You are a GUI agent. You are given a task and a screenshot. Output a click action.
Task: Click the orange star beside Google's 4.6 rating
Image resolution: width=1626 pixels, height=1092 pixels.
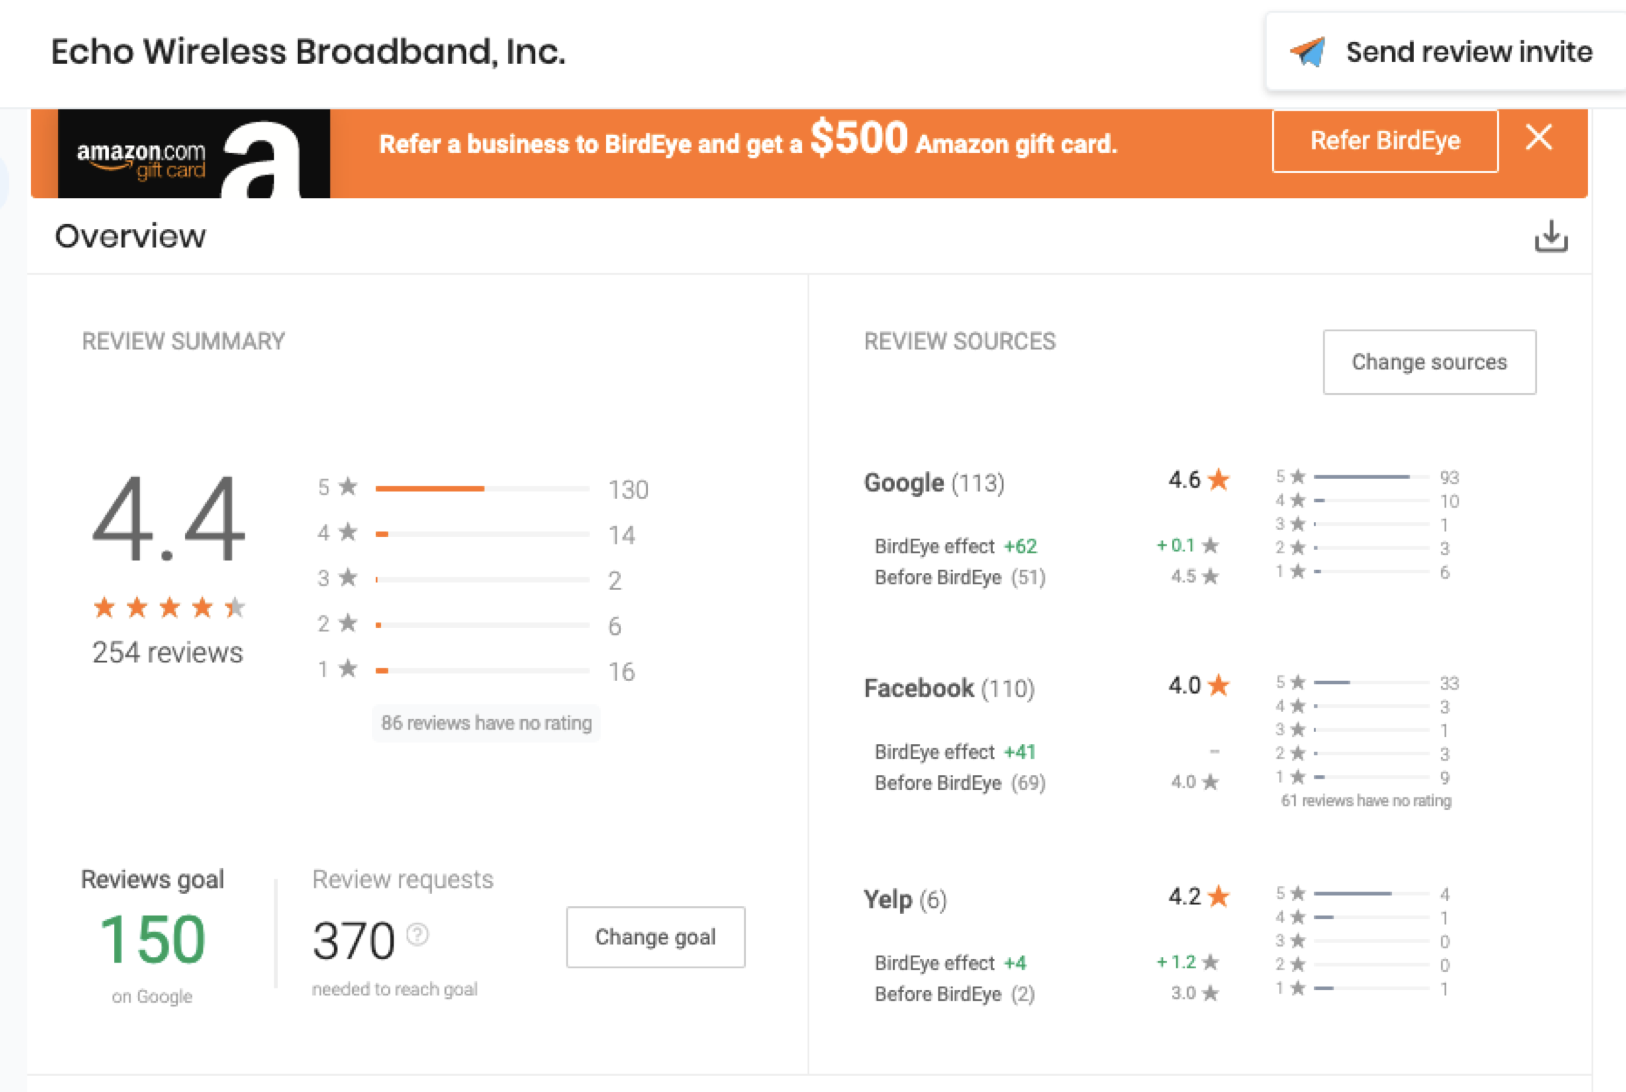coord(1219,479)
